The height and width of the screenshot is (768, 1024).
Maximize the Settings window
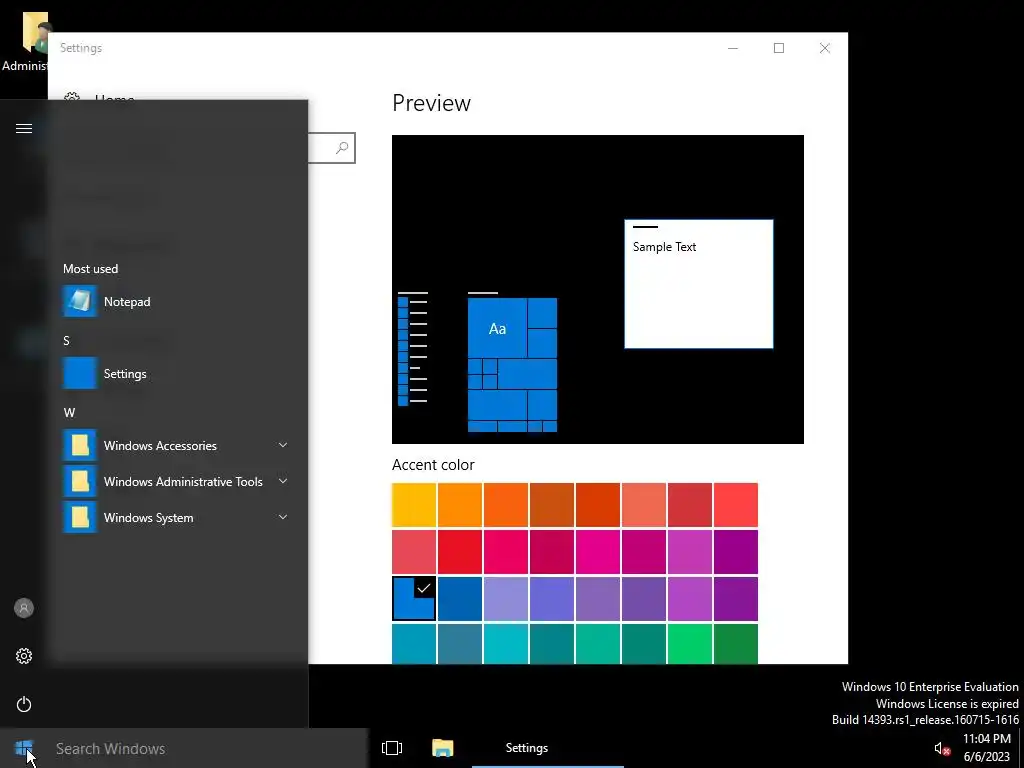[778, 48]
